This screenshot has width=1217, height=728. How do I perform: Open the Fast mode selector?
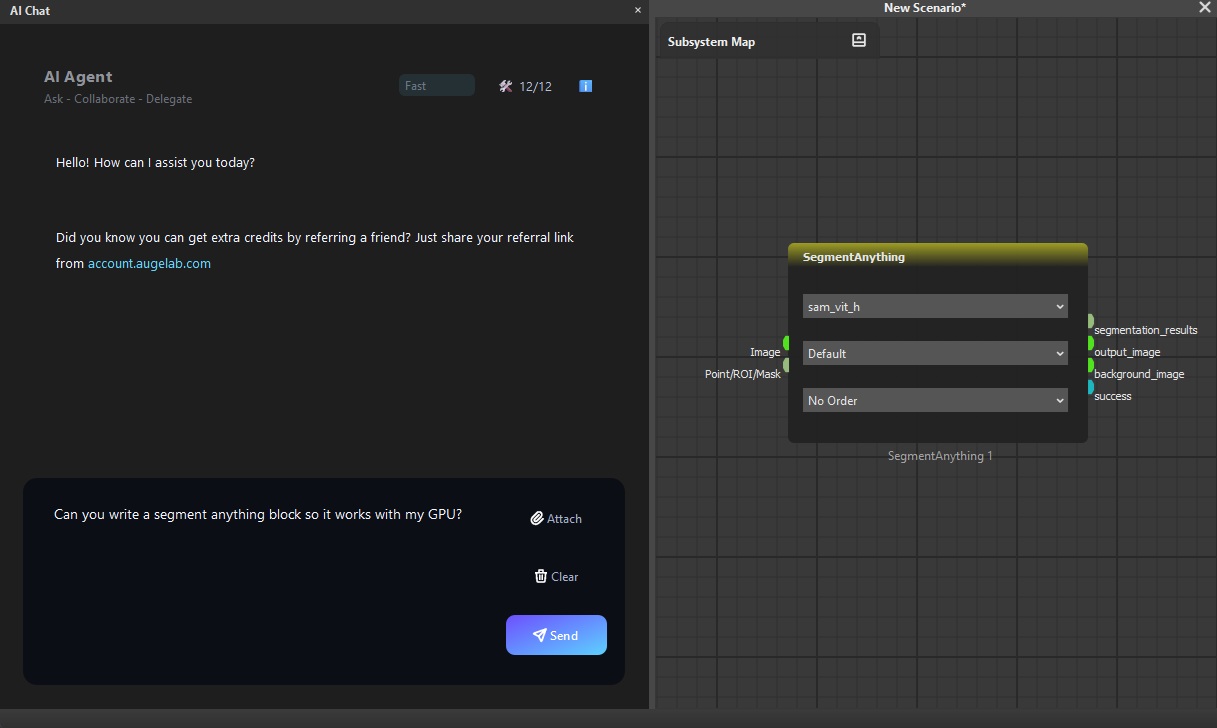(436, 86)
